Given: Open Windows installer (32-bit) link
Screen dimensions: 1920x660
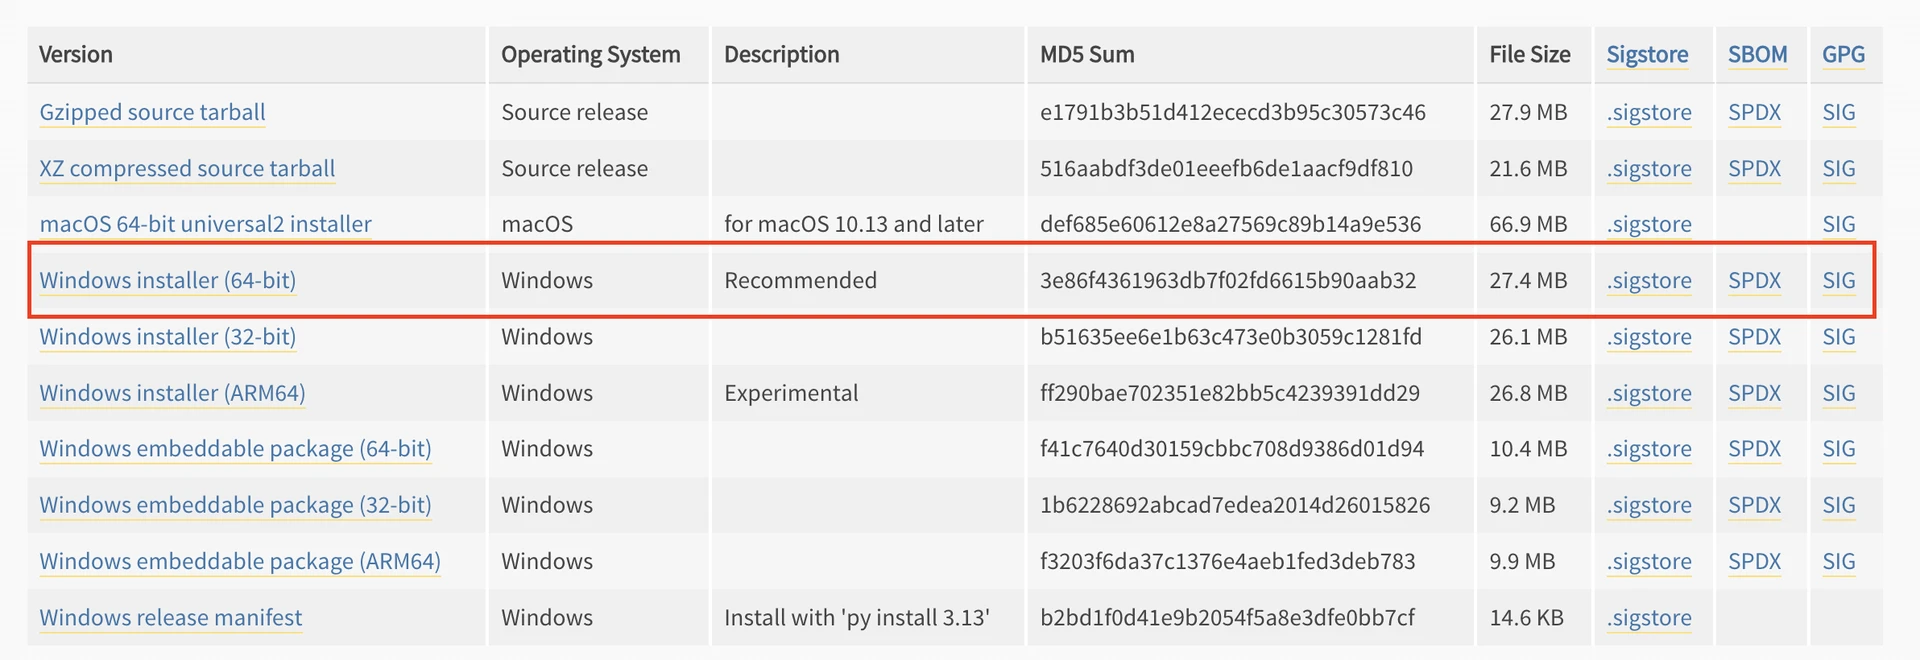Looking at the screenshot, I should click(167, 337).
